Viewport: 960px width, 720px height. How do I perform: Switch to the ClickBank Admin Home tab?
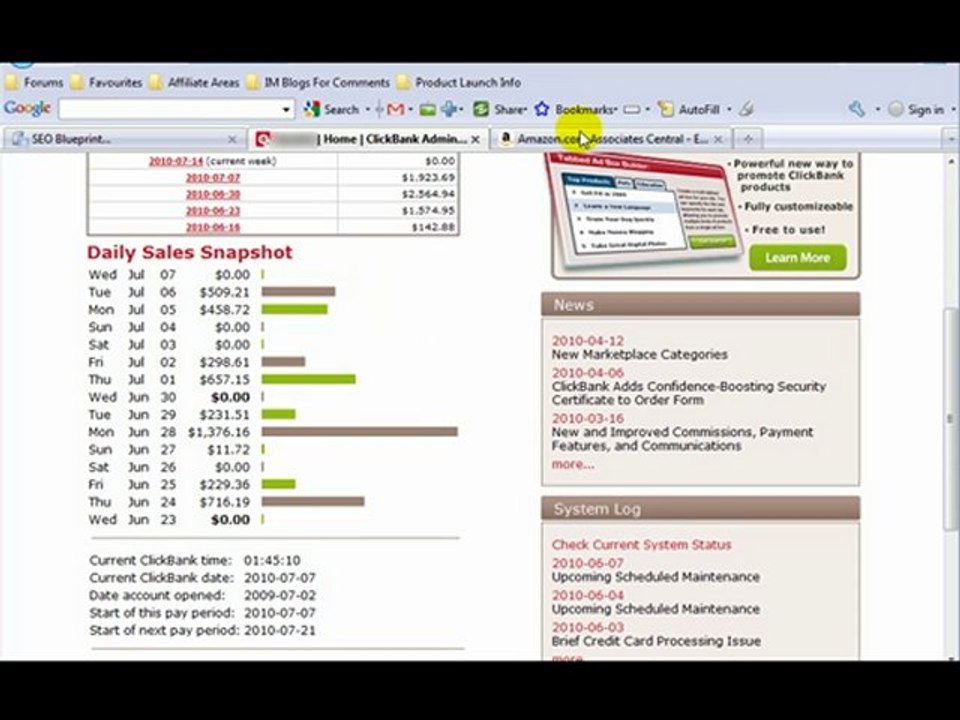367,139
